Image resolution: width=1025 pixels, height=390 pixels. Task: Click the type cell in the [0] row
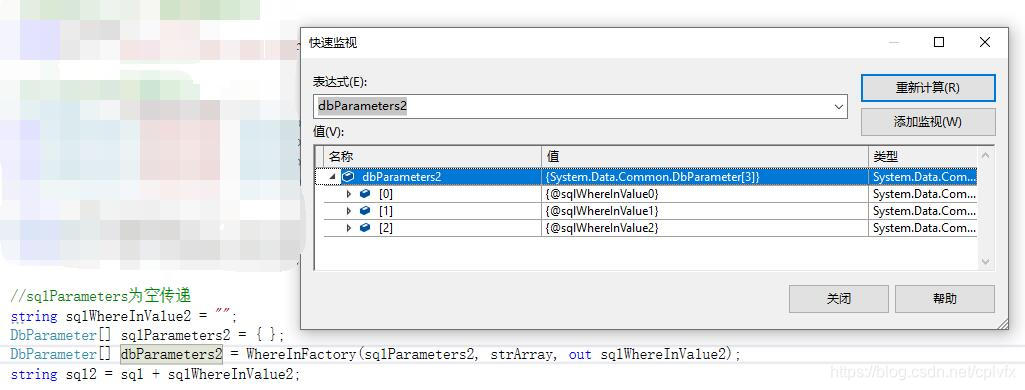(x=922, y=194)
